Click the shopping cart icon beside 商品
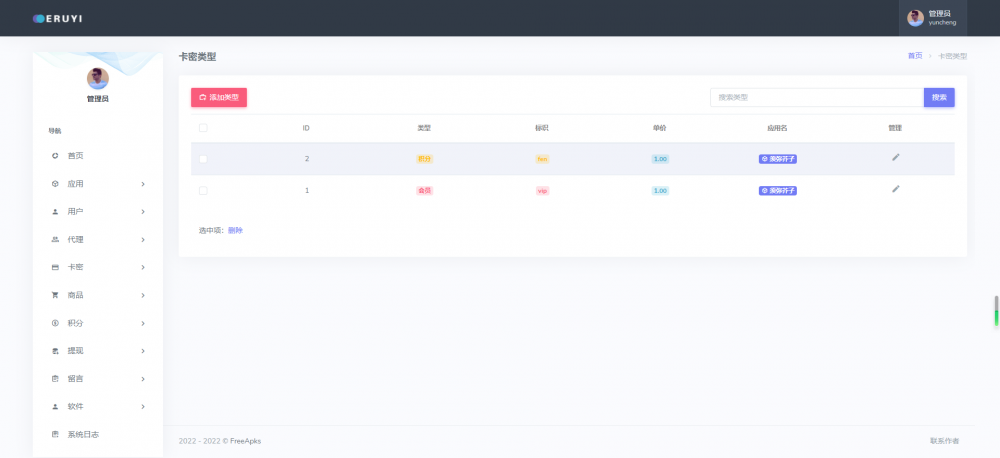This screenshot has width=1000, height=458. tap(55, 295)
